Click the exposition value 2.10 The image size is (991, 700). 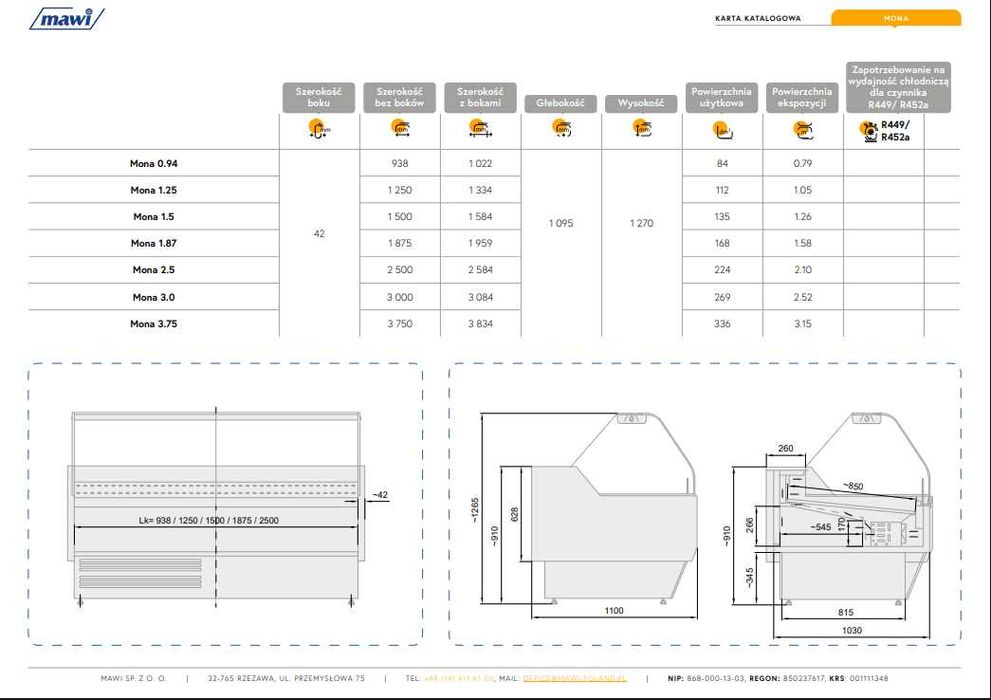803,270
